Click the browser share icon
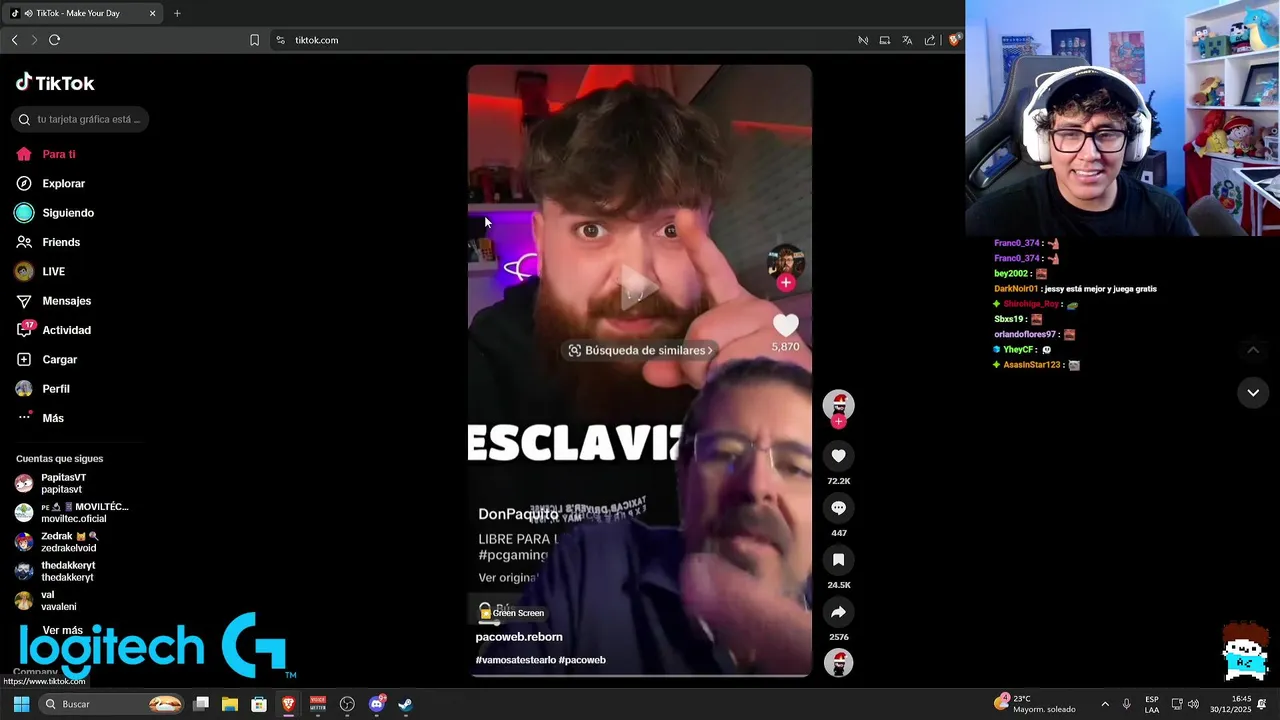 pos(930,40)
